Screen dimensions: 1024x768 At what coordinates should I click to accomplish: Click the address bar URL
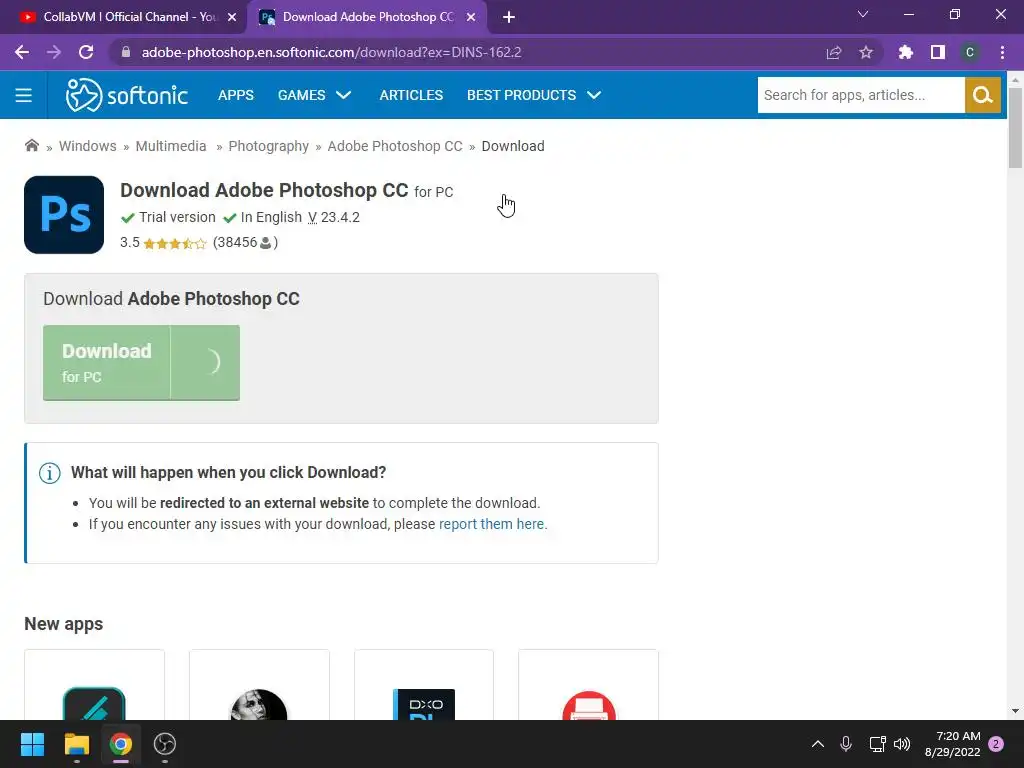click(x=331, y=52)
